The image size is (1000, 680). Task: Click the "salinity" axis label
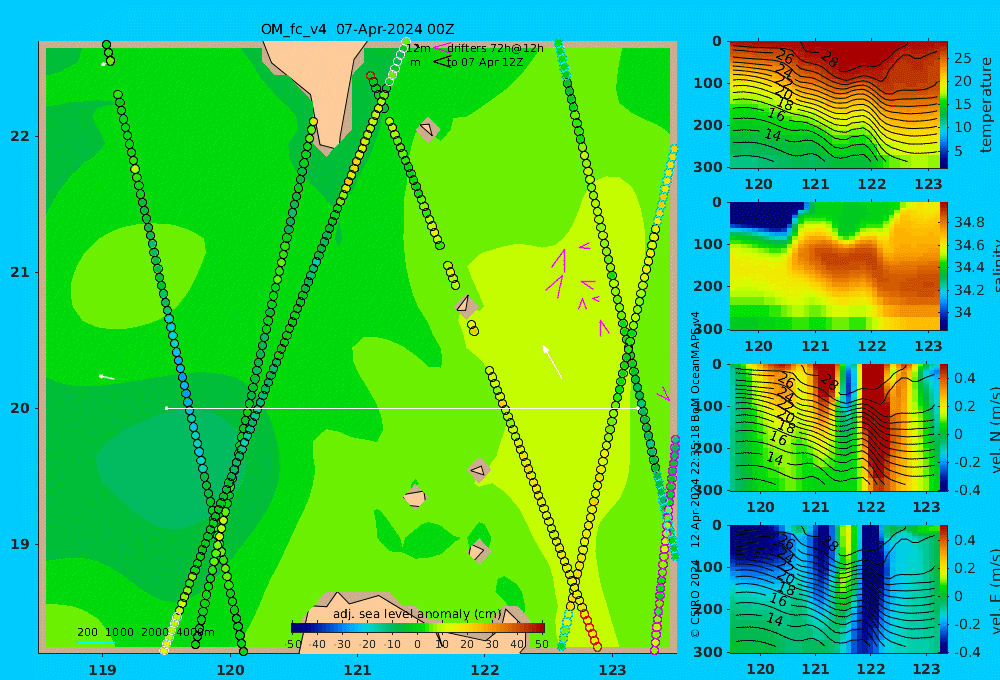994,267
